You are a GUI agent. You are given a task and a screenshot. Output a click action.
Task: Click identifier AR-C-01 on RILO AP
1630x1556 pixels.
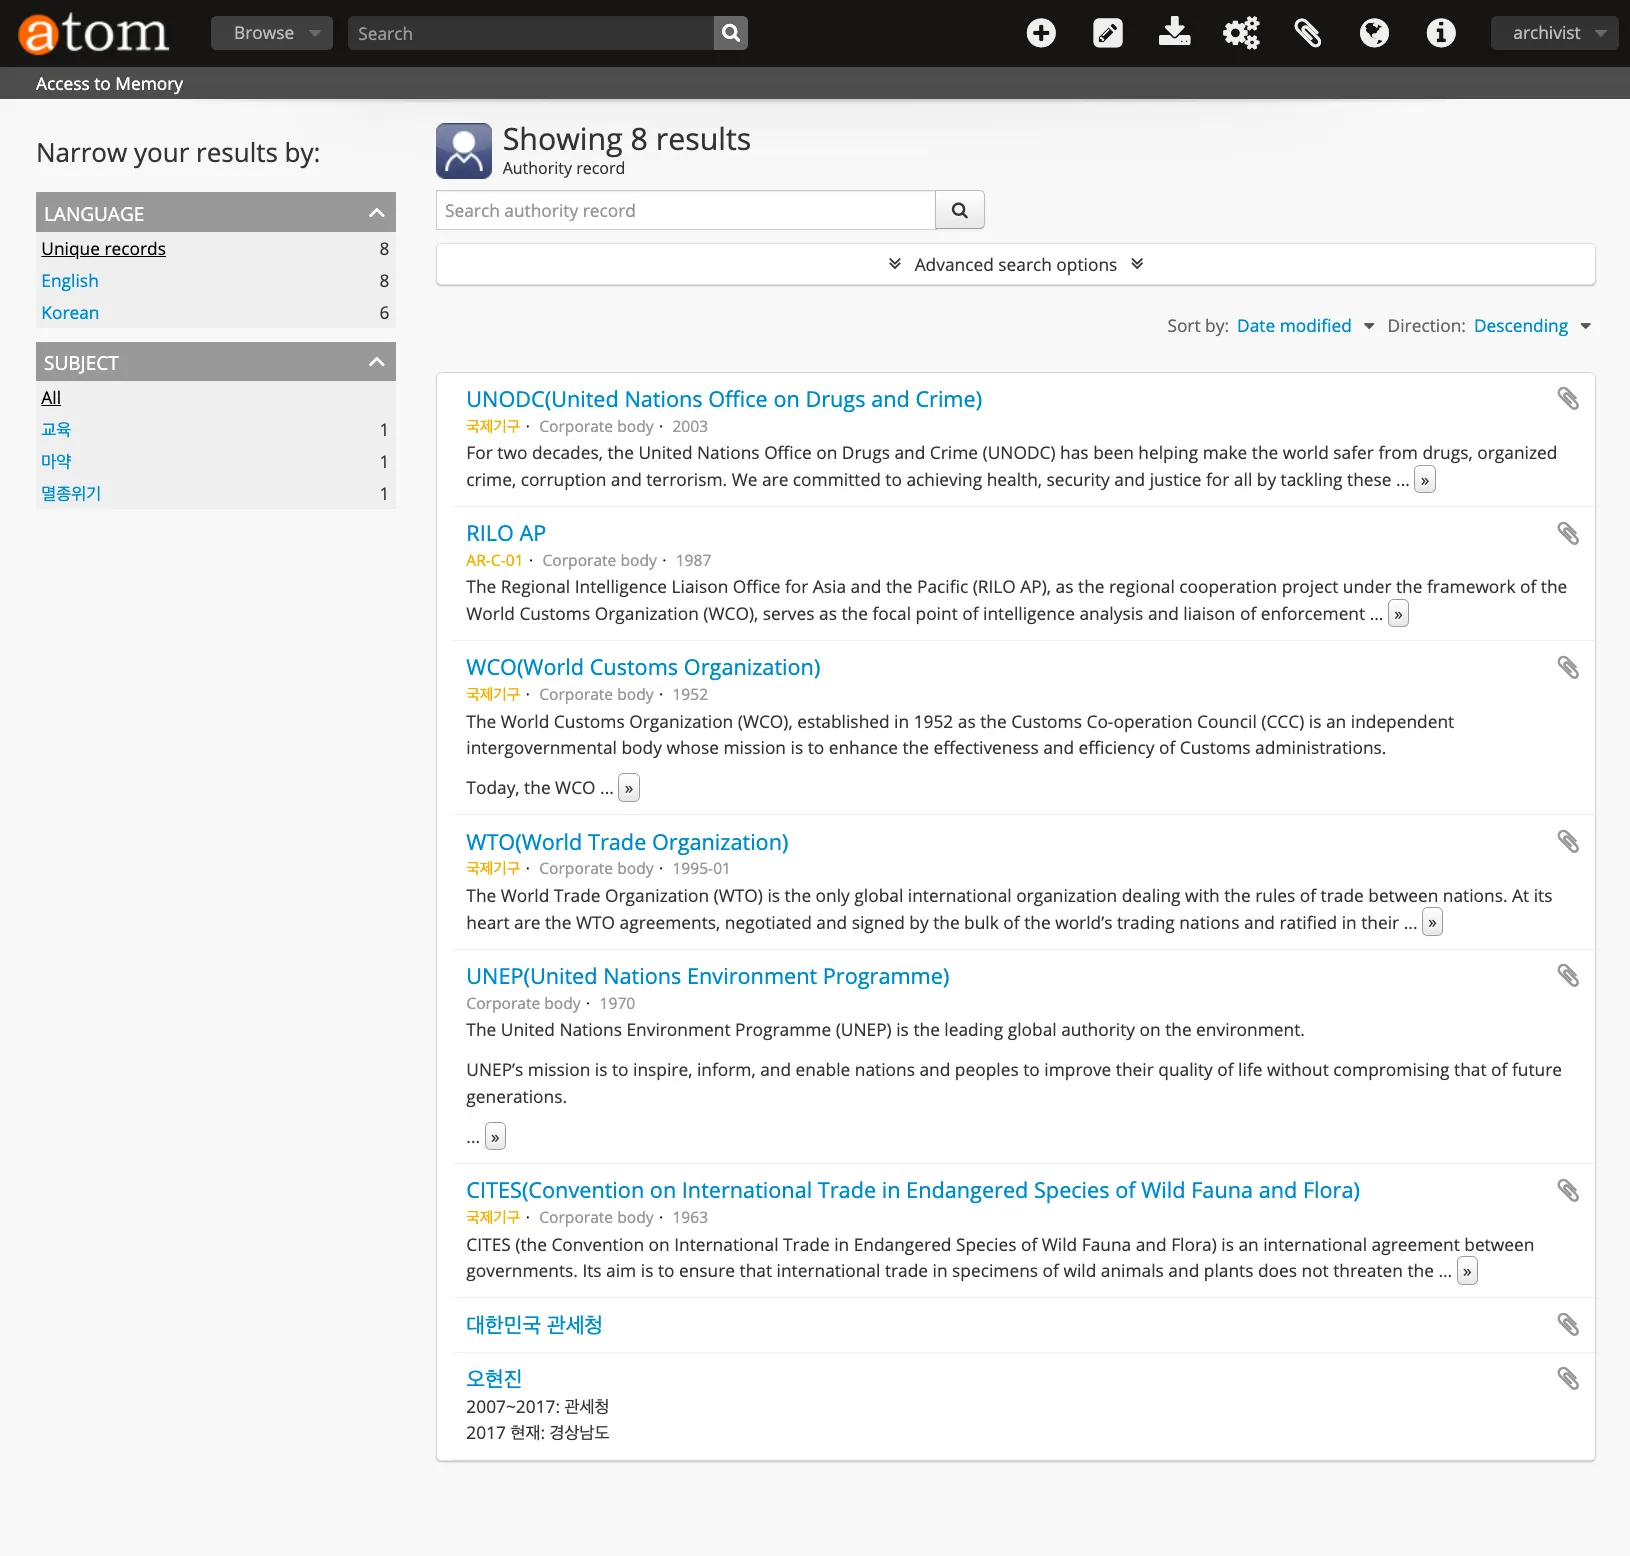494,561
